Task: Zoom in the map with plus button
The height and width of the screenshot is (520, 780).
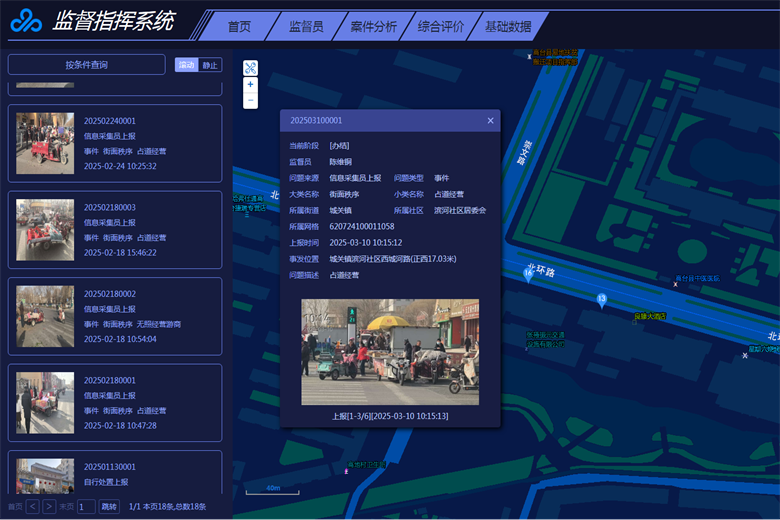Action: pos(250,85)
